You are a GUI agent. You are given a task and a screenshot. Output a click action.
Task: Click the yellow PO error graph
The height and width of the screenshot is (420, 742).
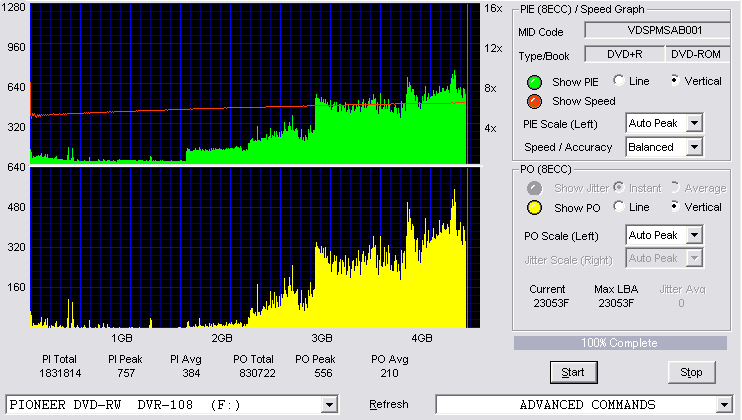pyautogui.click(x=255, y=248)
